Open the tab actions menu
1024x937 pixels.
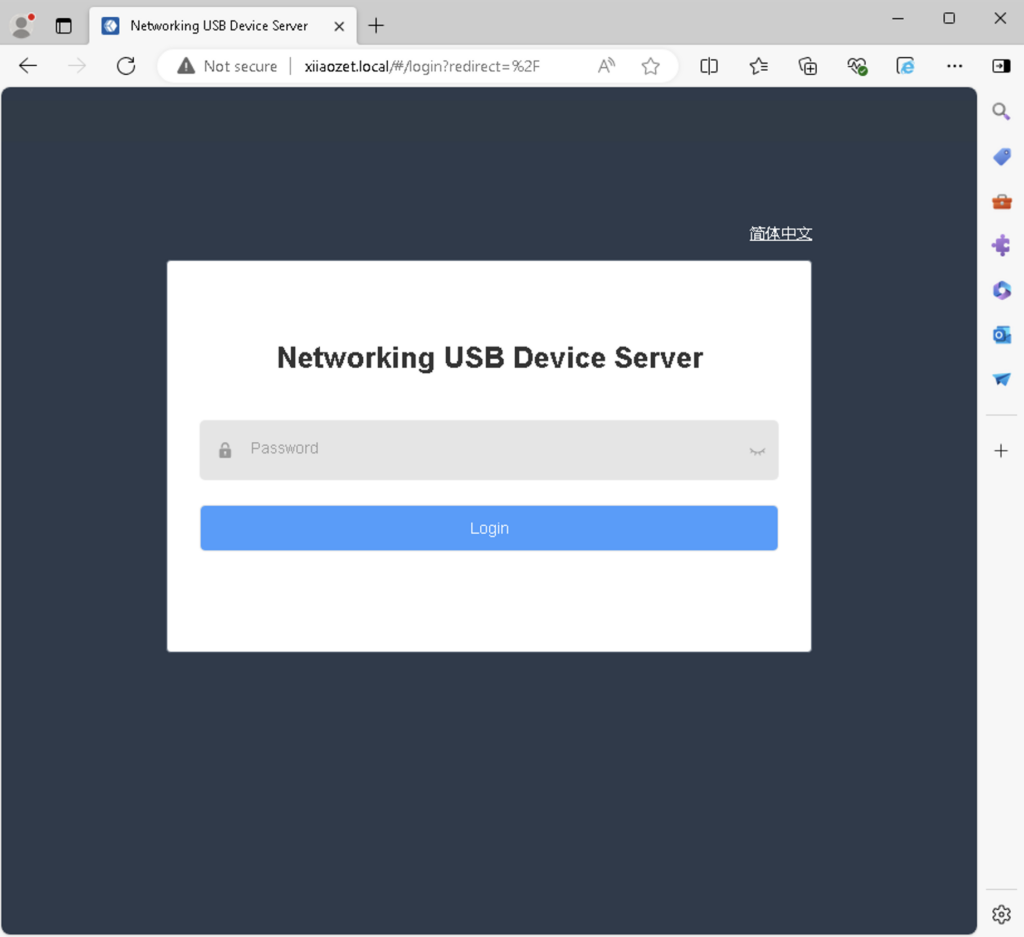64,26
